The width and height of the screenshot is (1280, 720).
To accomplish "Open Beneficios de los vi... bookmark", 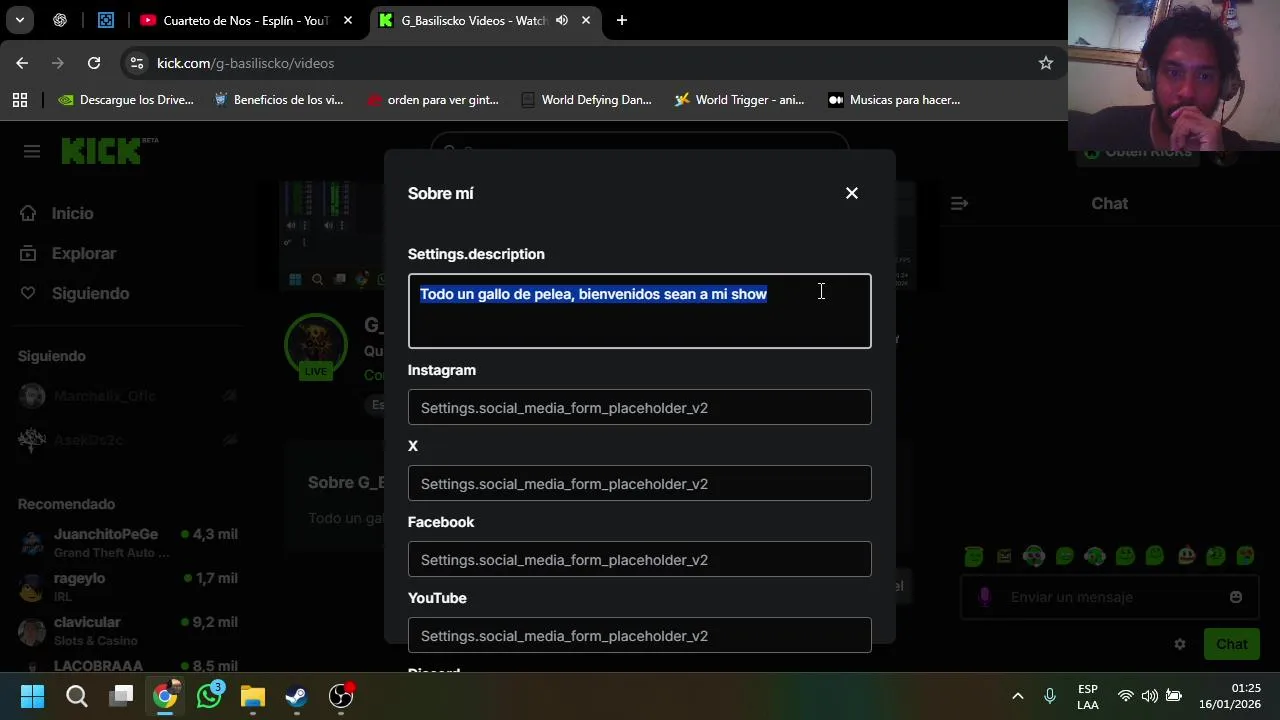I will tap(279, 100).
